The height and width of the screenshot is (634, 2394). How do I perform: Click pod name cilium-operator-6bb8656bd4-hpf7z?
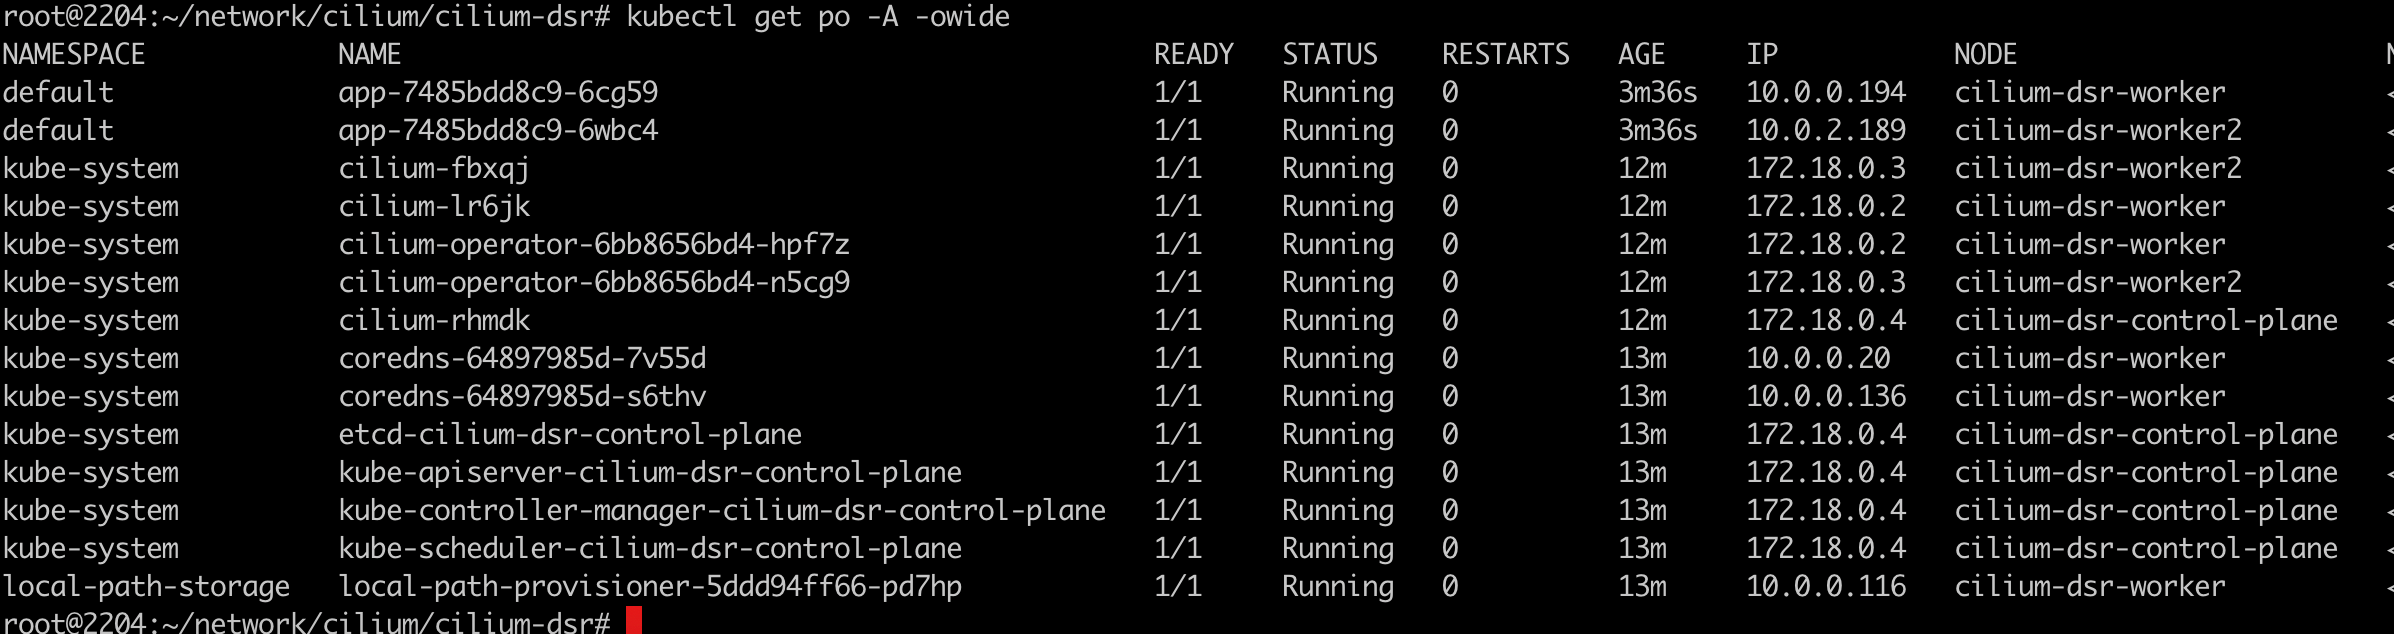click(594, 244)
